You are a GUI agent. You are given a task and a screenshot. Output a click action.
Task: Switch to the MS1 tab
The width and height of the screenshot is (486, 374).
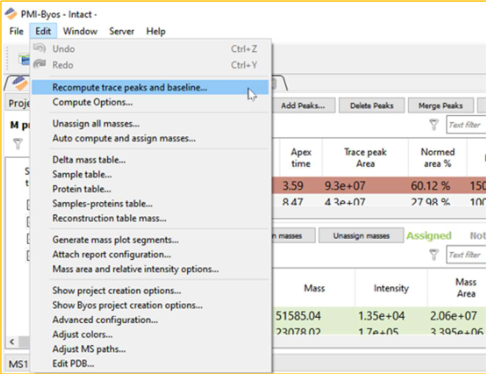18,364
